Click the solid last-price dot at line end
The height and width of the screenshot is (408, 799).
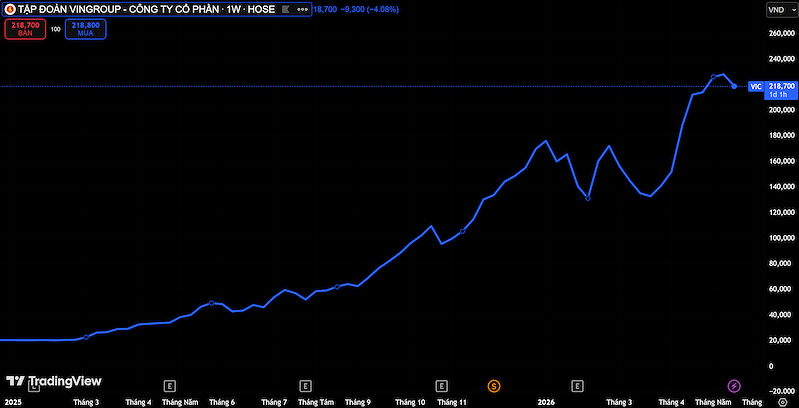coord(734,86)
